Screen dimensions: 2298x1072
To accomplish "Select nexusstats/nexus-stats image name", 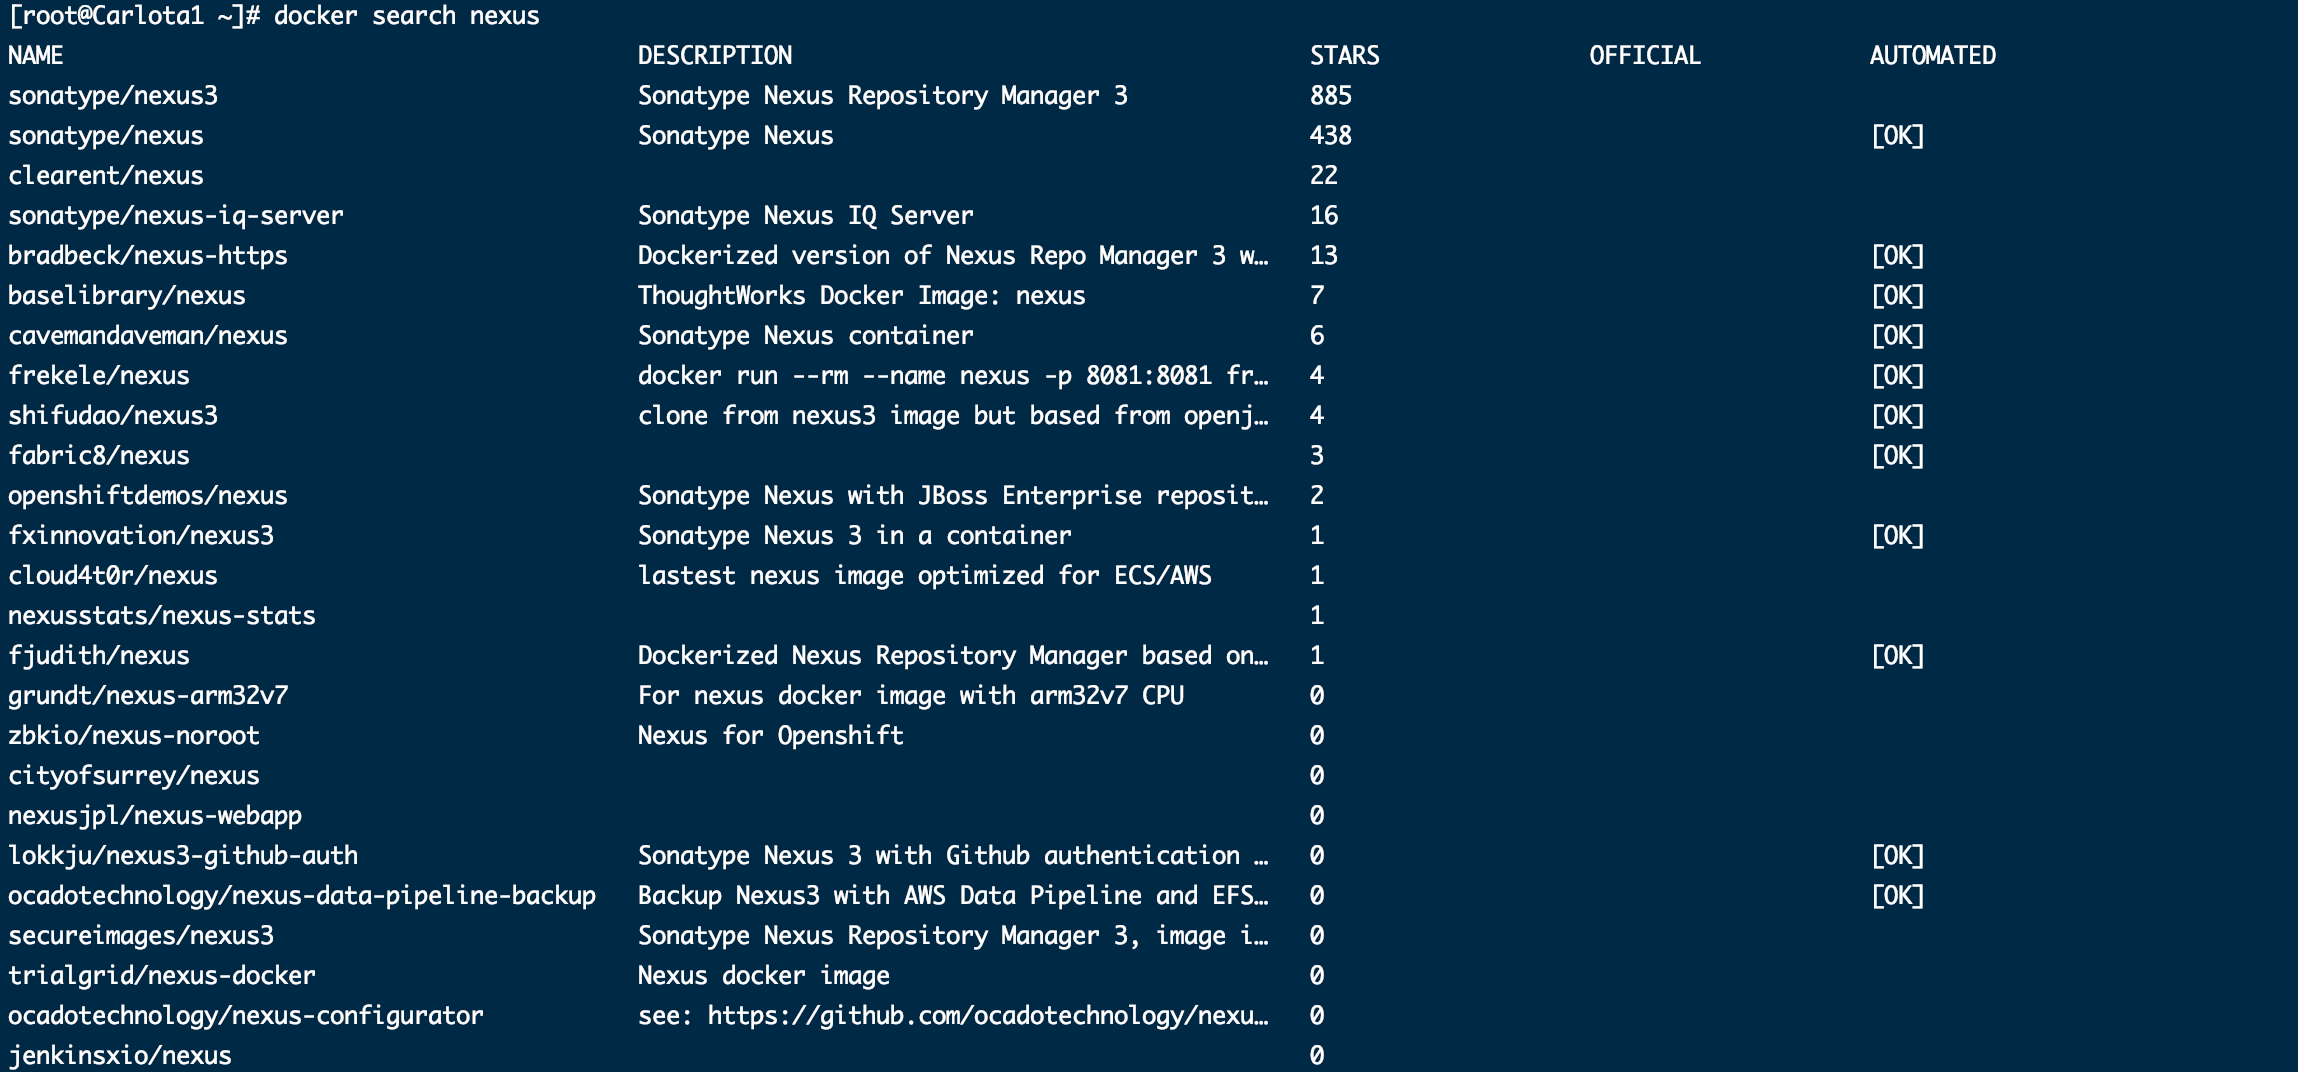I will pyautogui.click(x=162, y=616).
